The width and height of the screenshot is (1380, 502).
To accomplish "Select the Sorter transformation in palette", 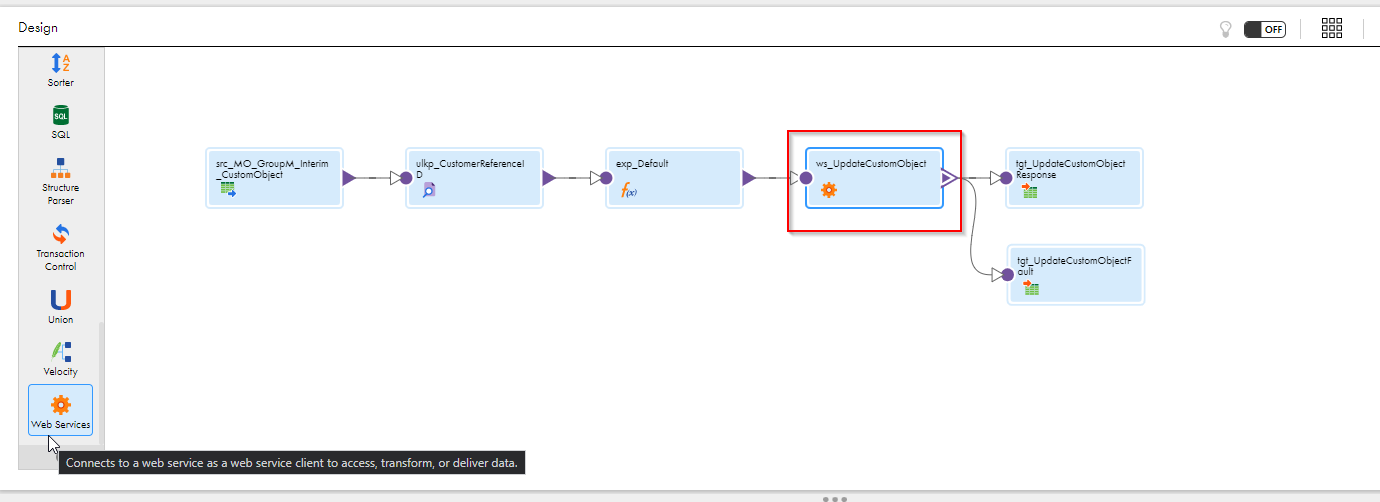I will 60,70.
